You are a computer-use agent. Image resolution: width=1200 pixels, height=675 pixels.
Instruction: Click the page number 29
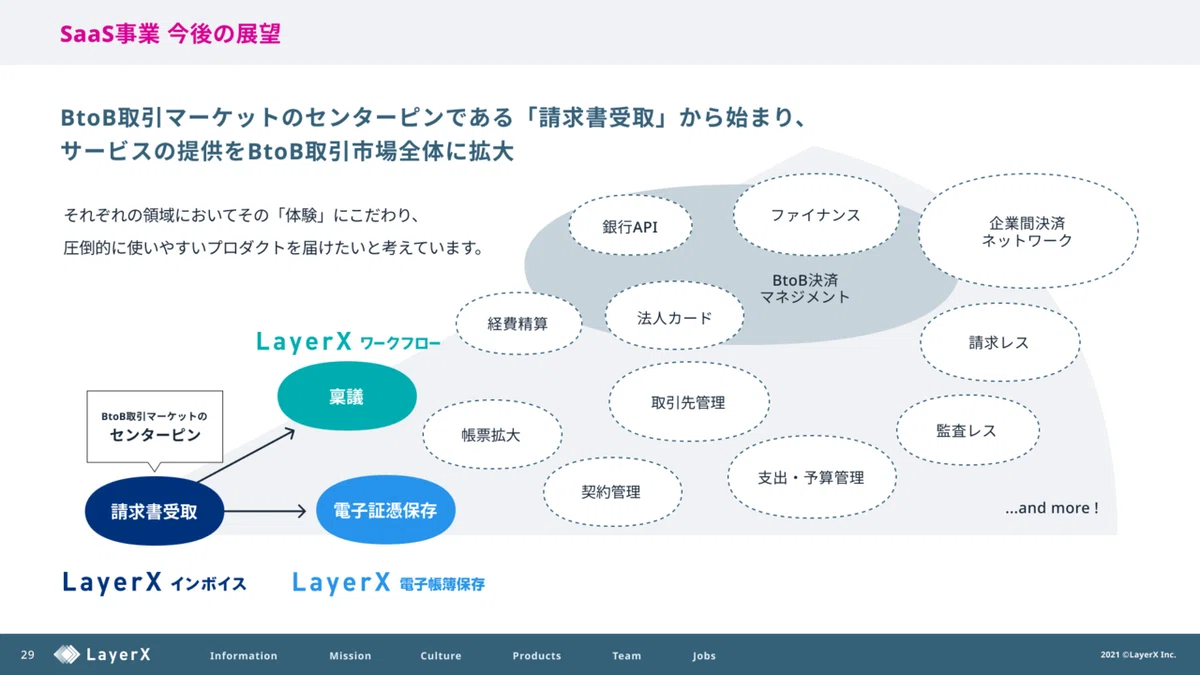coord(28,655)
